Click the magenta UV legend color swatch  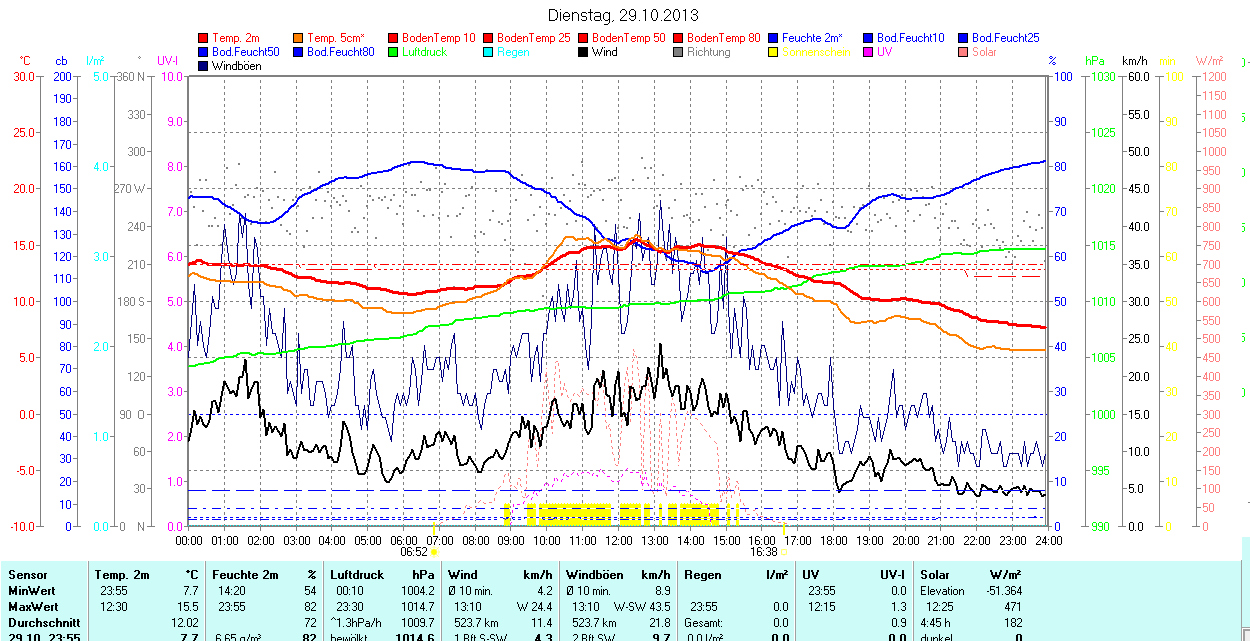click(x=868, y=52)
